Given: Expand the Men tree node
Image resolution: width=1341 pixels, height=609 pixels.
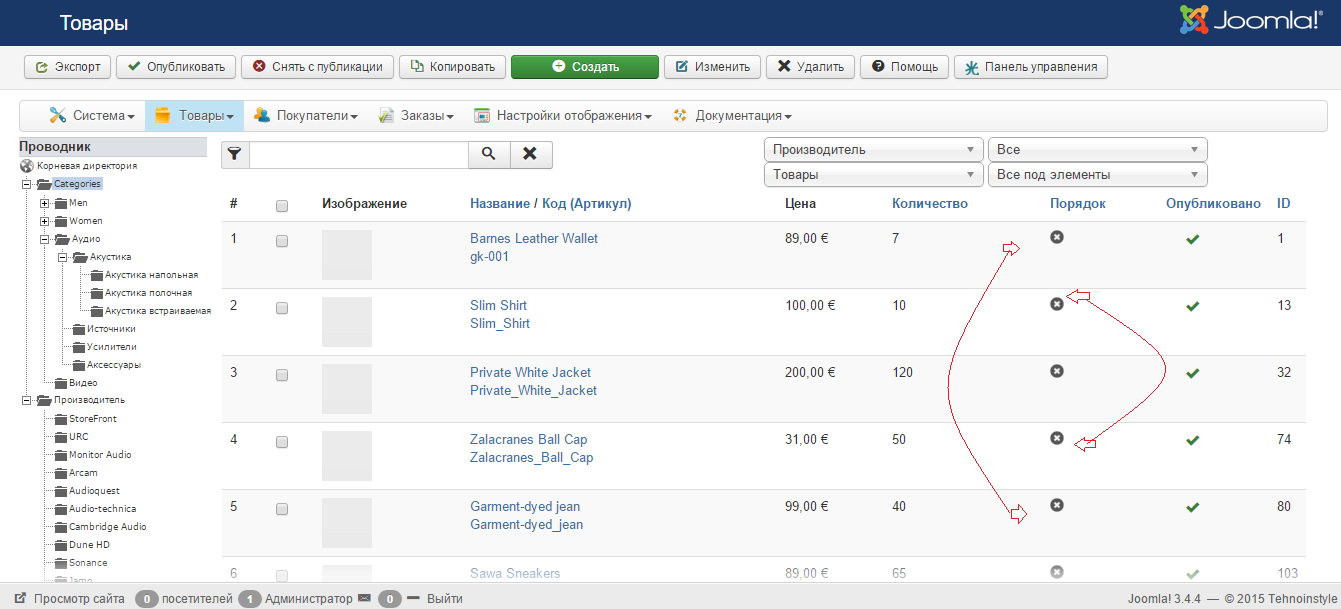Looking at the screenshot, I should tap(44, 203).
